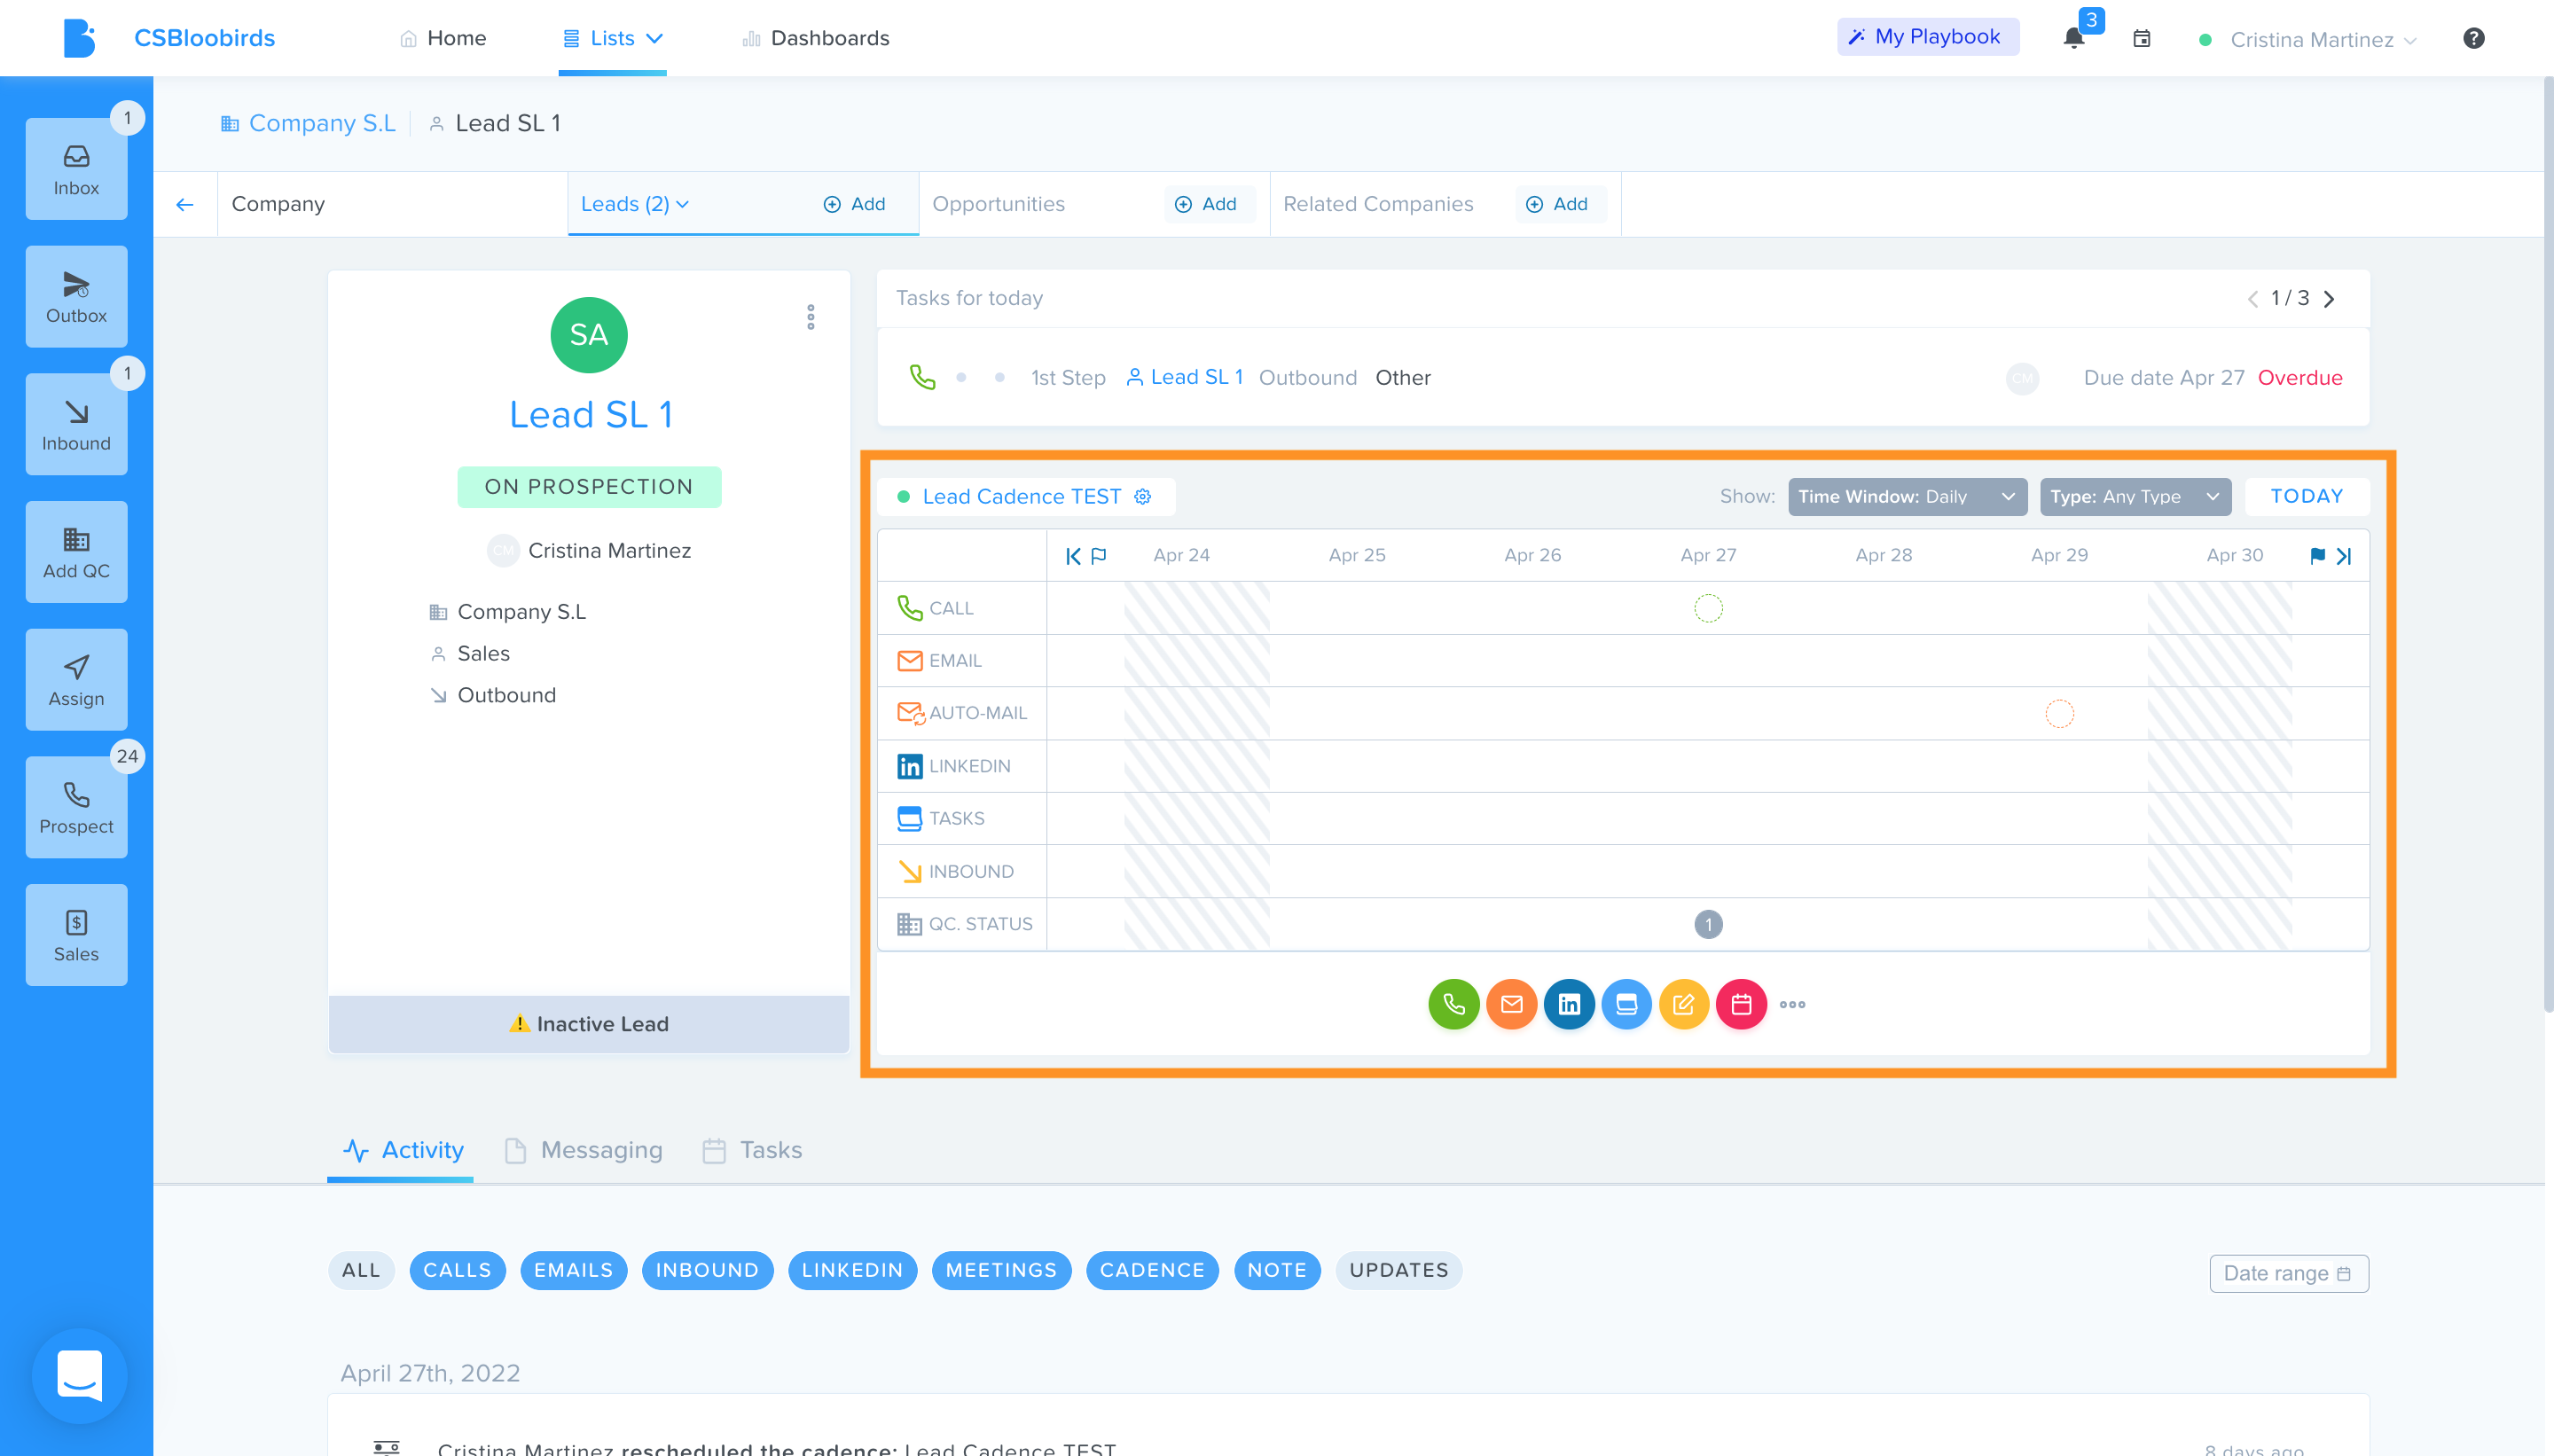Screen dimensions: 2554x1456
Task: Open the chat support bubble
Action: pos(80,1376)
